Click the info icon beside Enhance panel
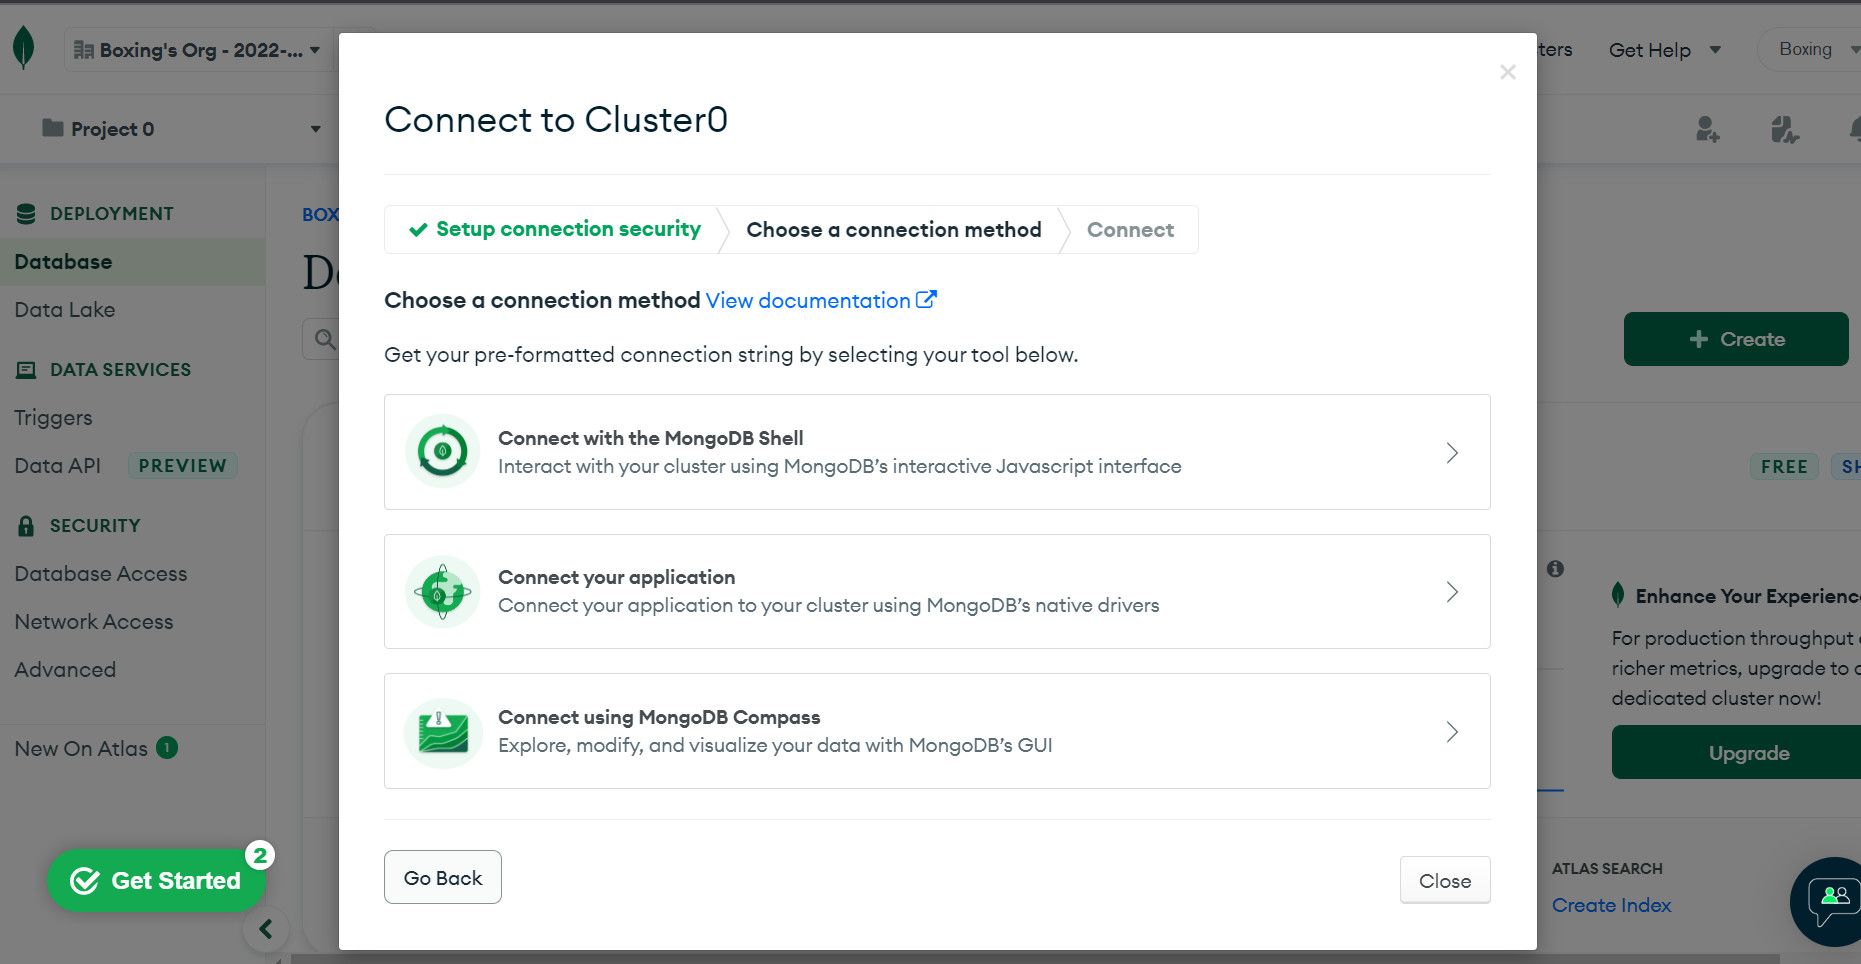Image resolution: width=1861 pixels, height=964 pixels. click(1555, 569)
